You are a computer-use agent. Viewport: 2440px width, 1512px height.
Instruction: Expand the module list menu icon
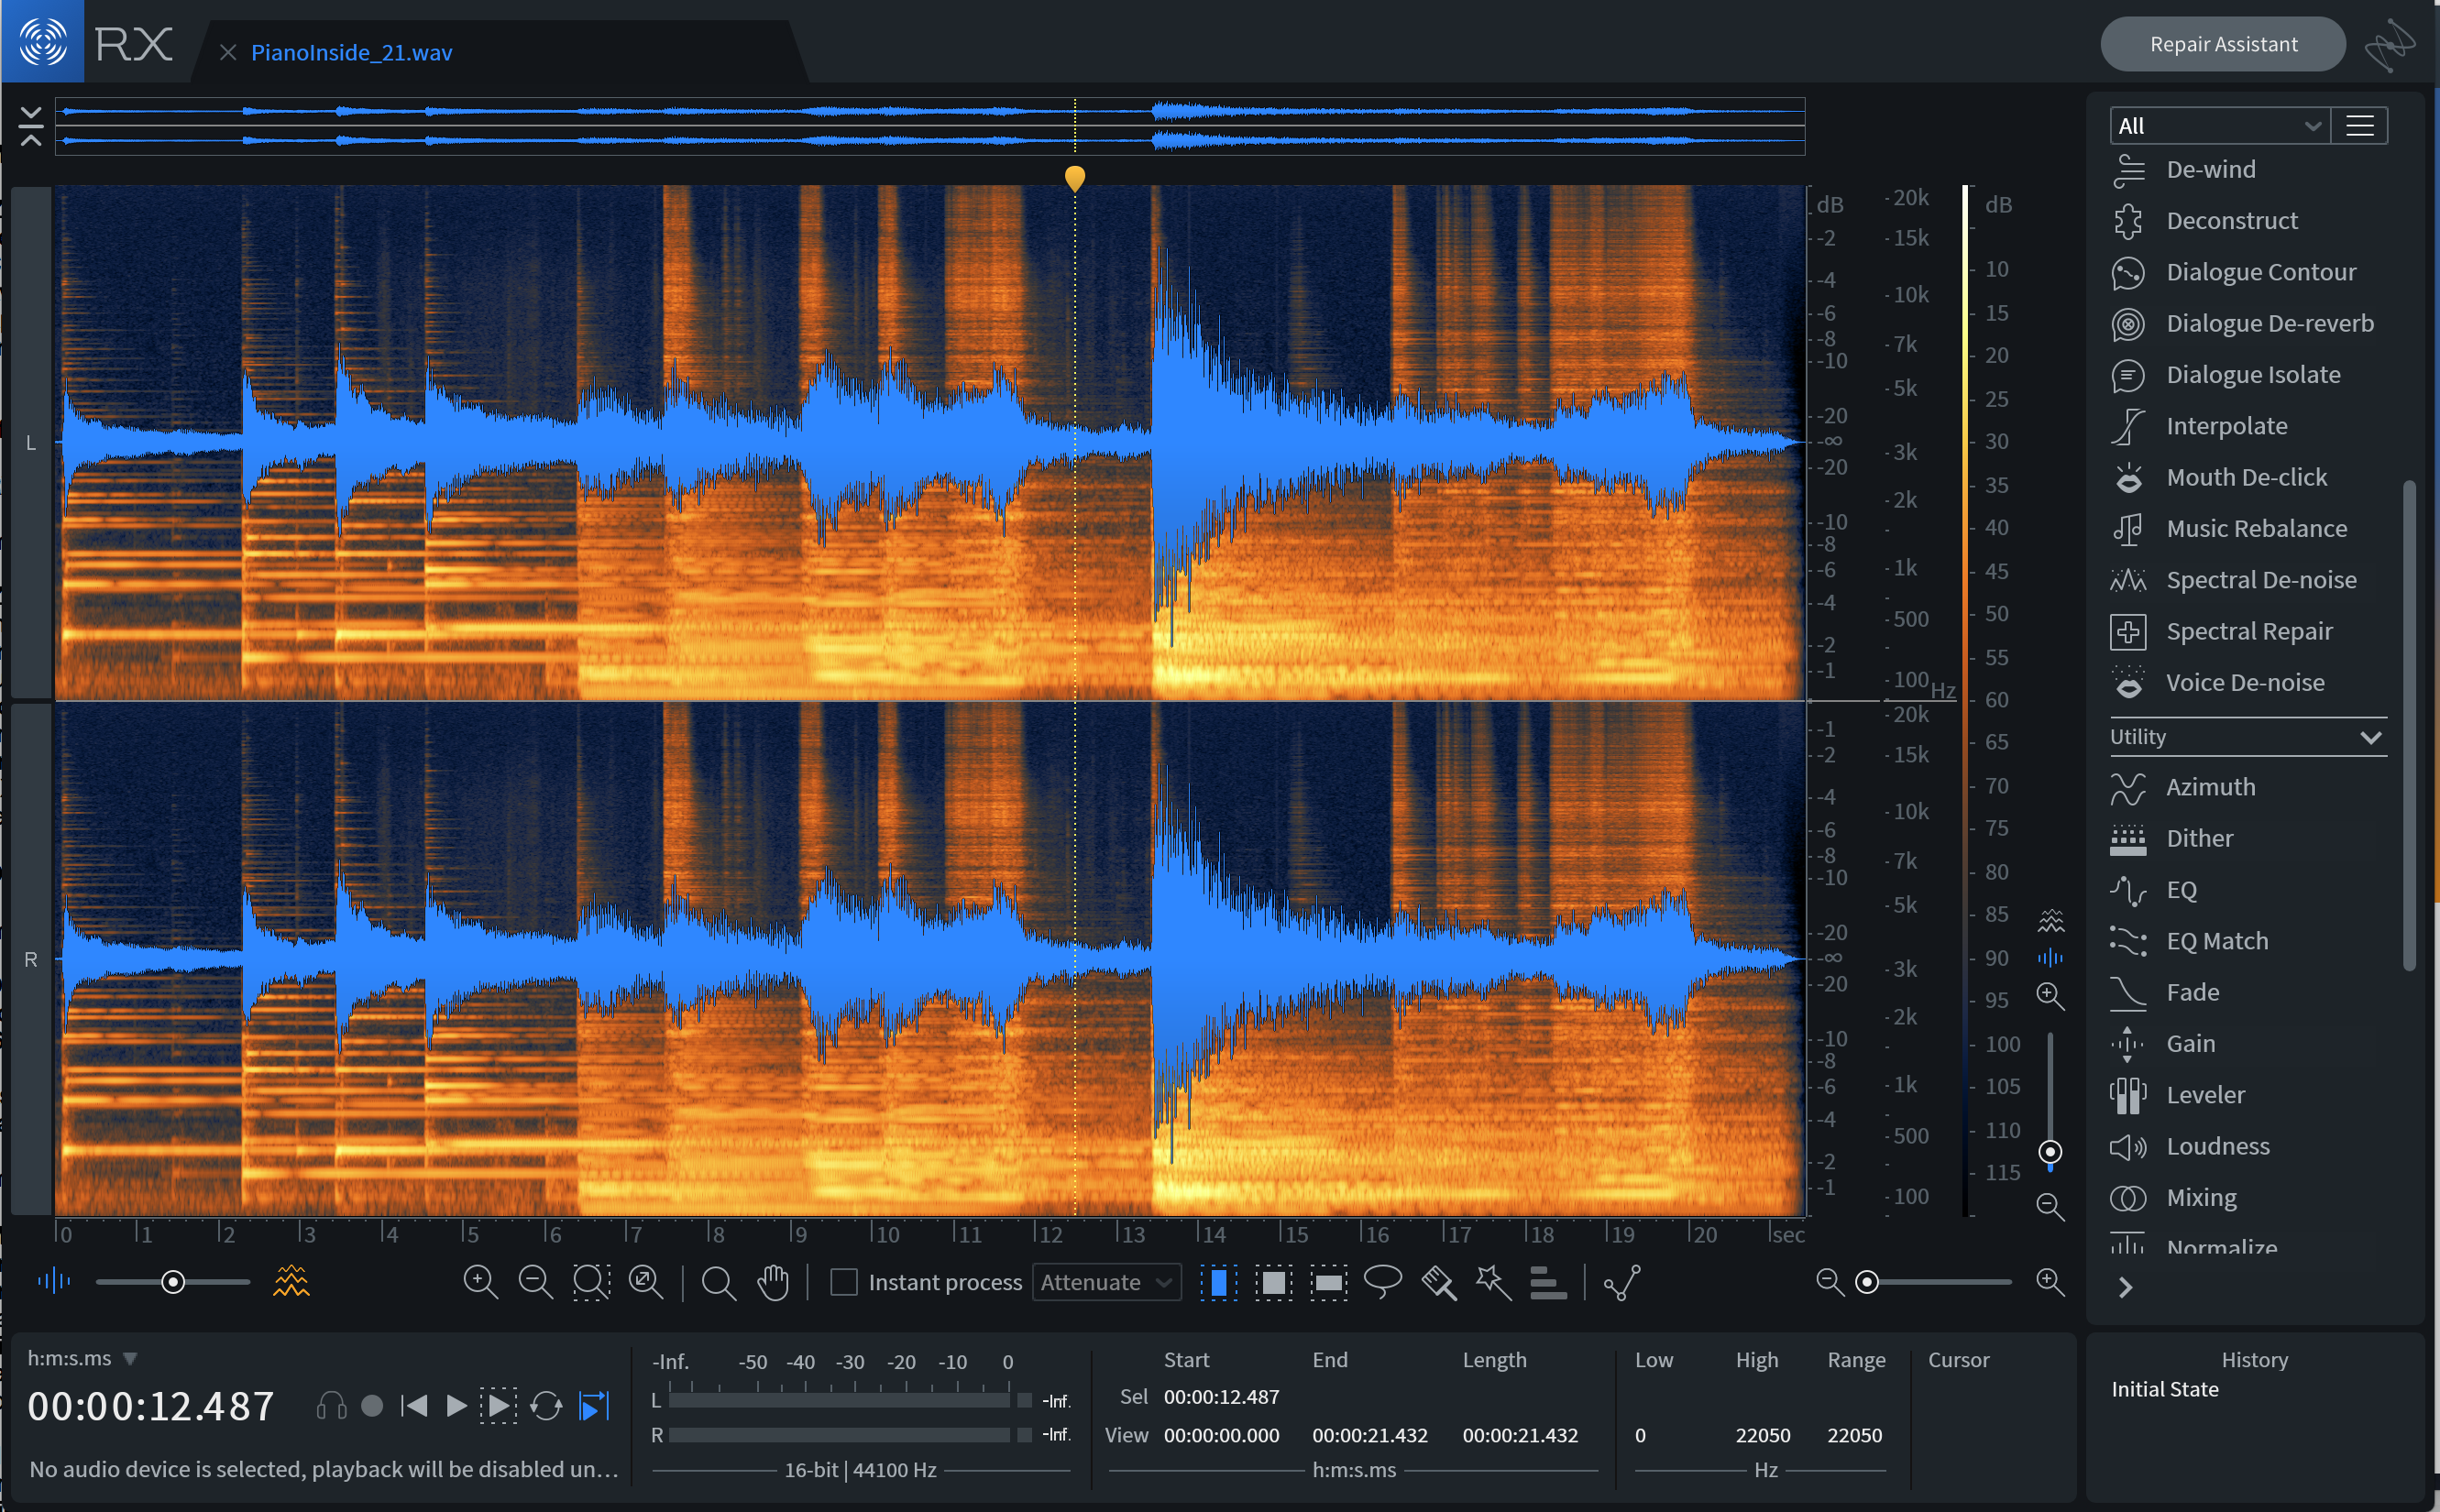(2361, 124)
